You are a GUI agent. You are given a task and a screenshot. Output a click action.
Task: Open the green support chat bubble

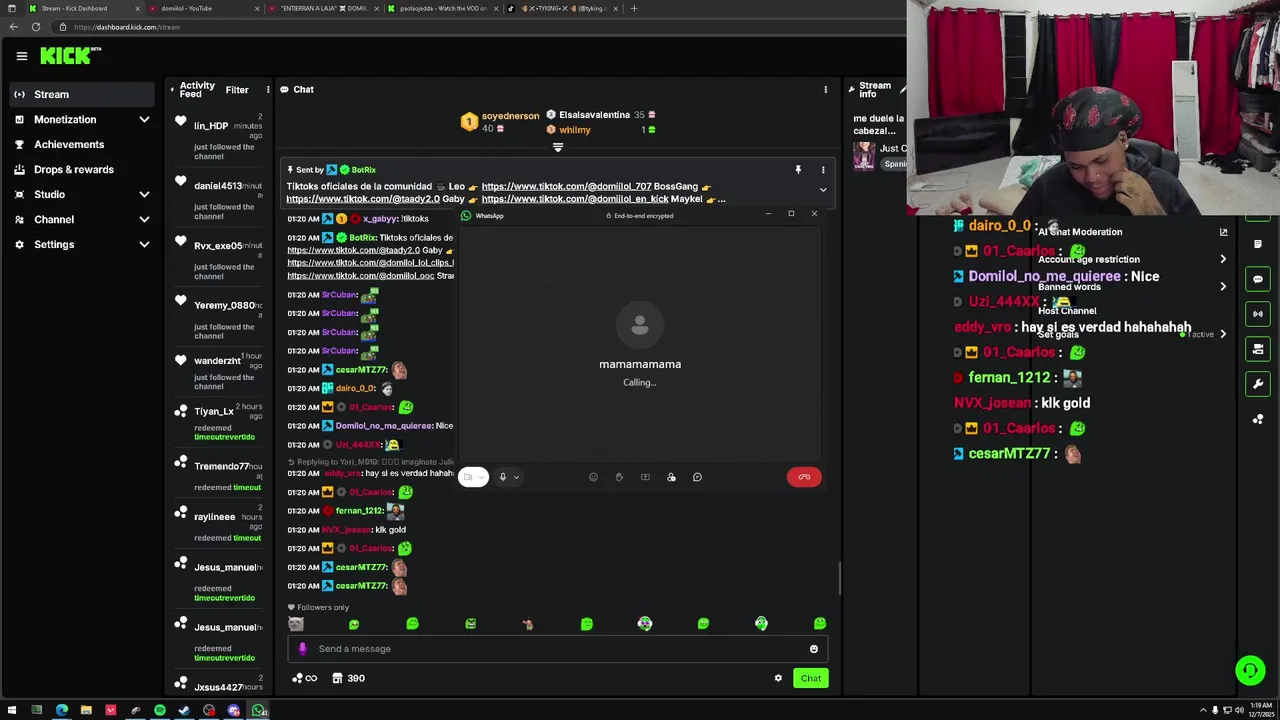pyautogui.click(x=1250, y=670)
